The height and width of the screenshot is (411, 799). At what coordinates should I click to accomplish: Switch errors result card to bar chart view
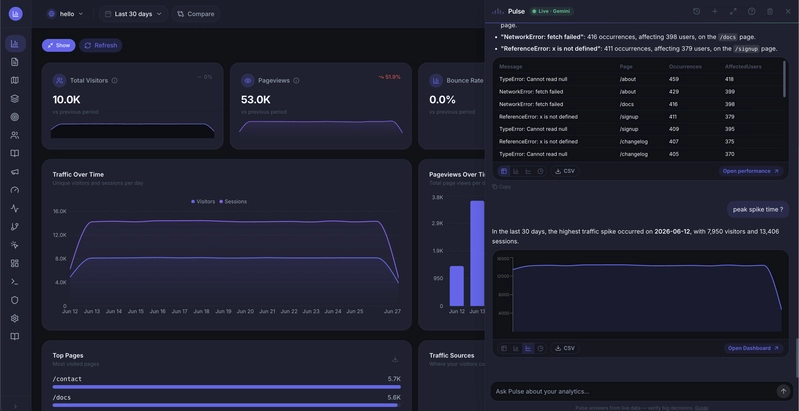(x=516, y=171)
